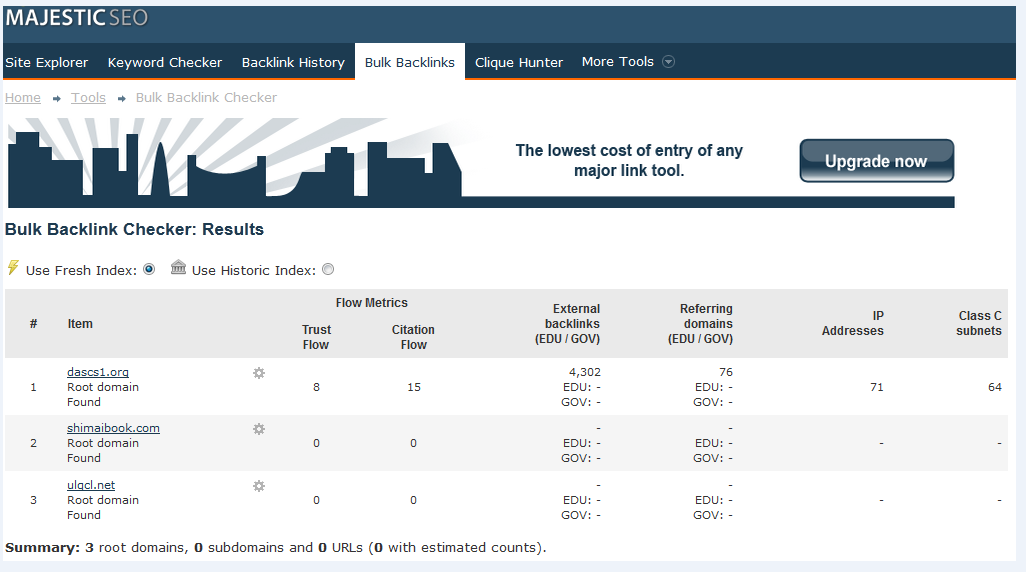Click the lightning Fresh Index icon
This screenshot has height=572, width=1026.
[13, 268]
